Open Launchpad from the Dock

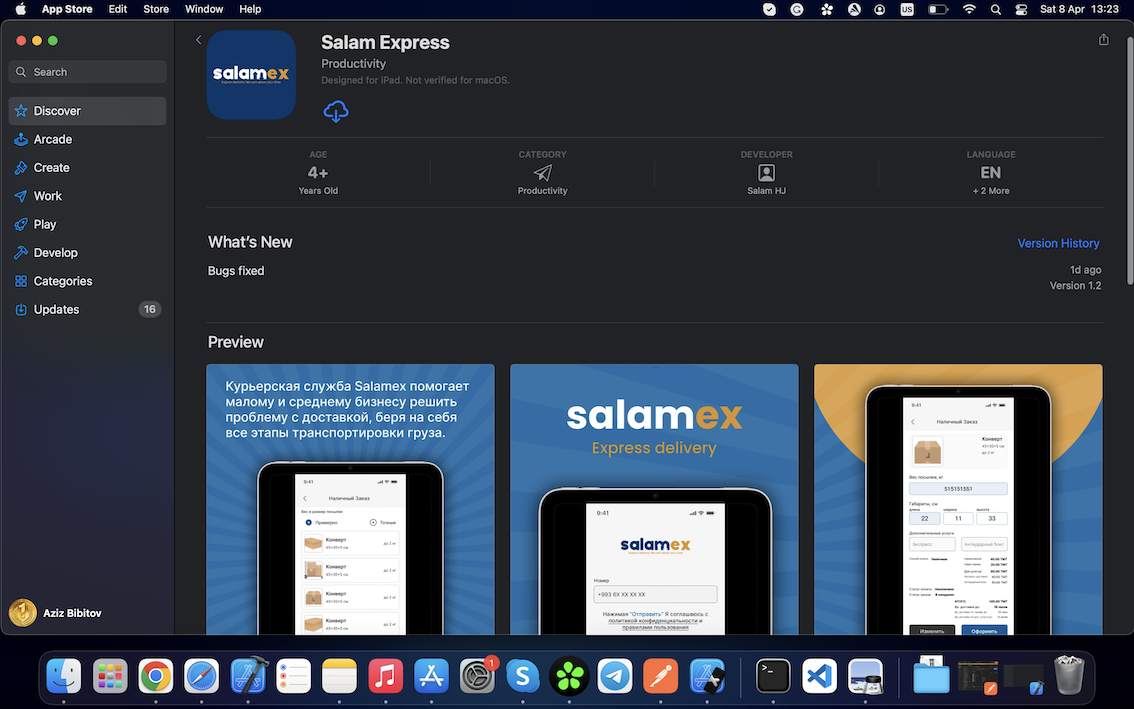(x=110, y=676)
